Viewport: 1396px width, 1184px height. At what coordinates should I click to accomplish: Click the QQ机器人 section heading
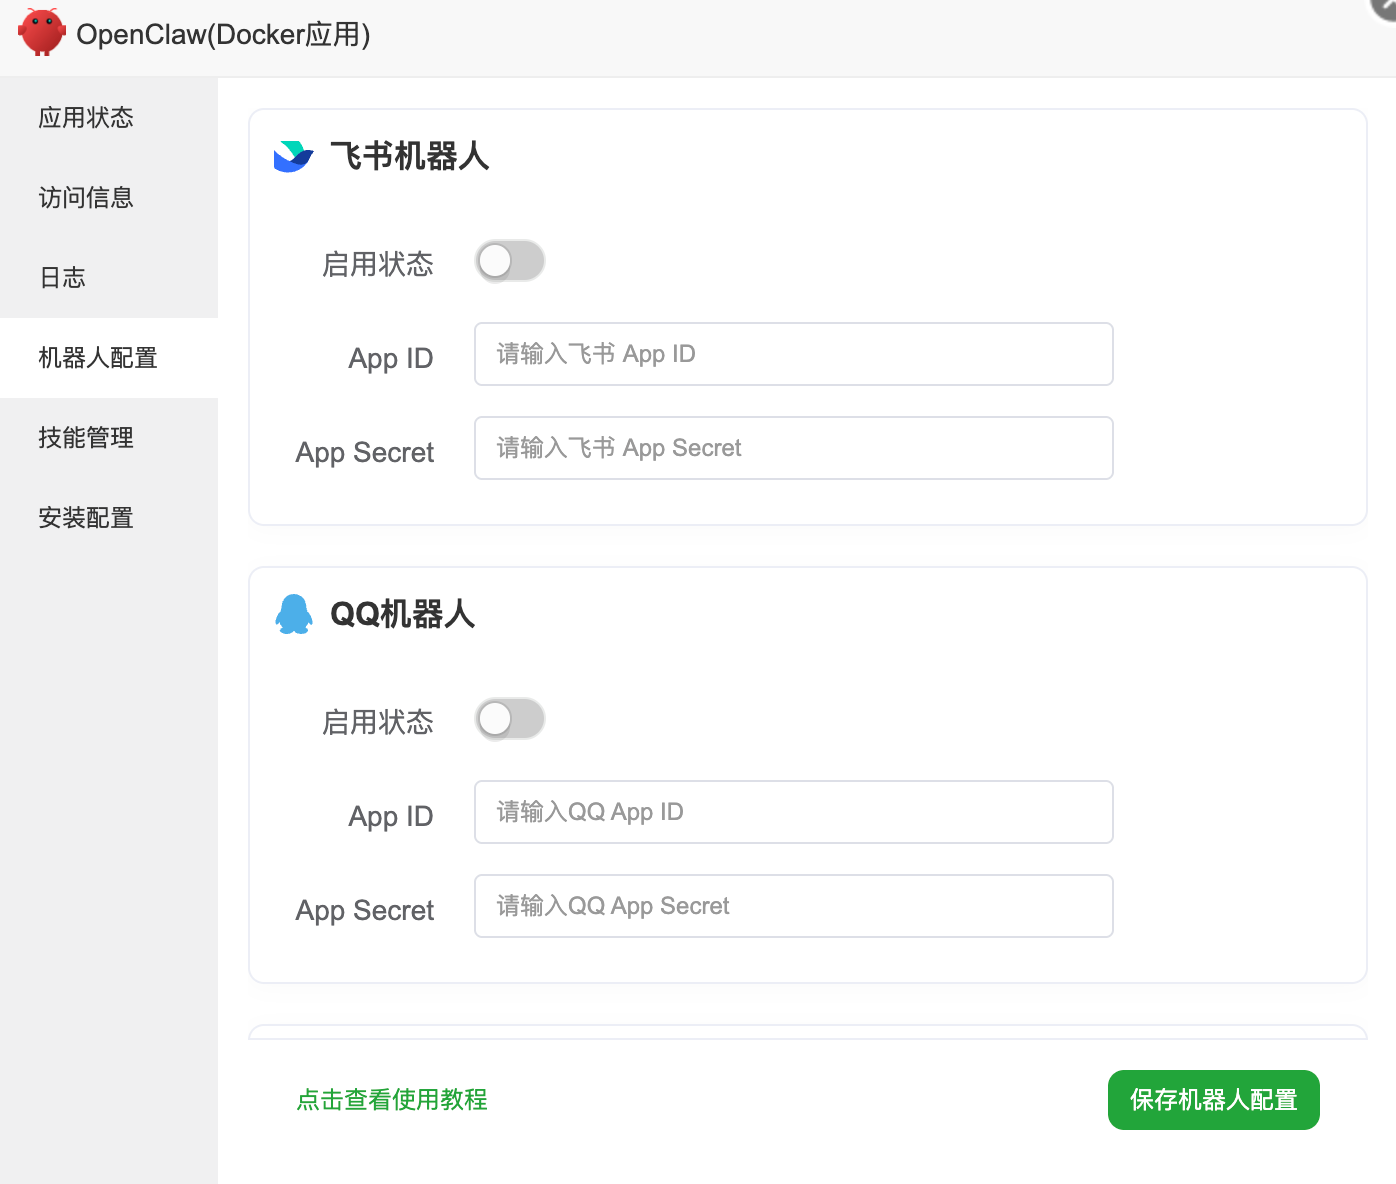click(x=402, y=614)
